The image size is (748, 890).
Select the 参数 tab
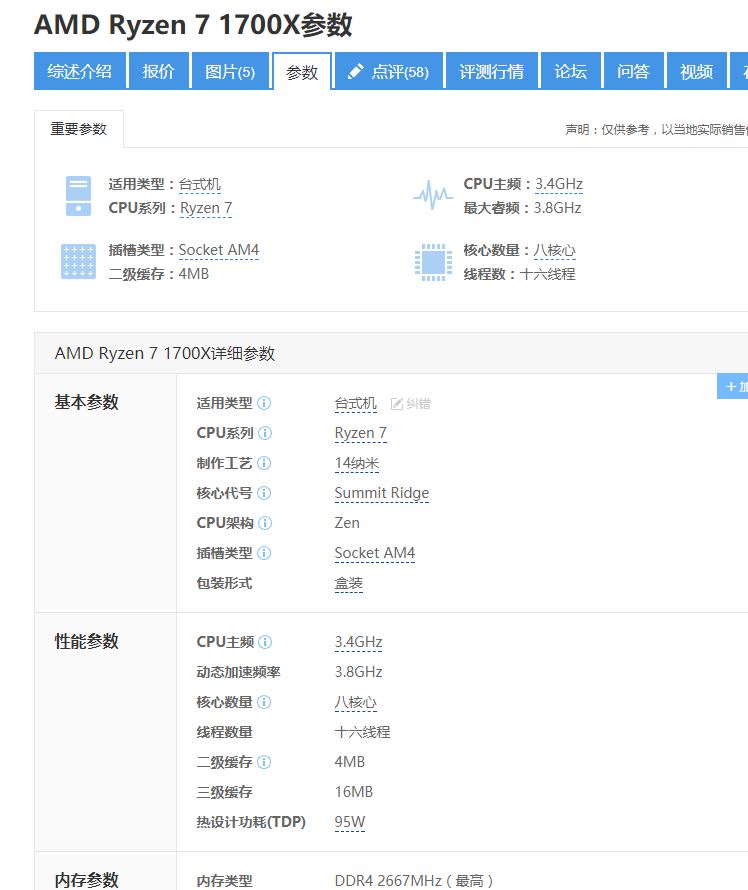(x=302, y=72)
